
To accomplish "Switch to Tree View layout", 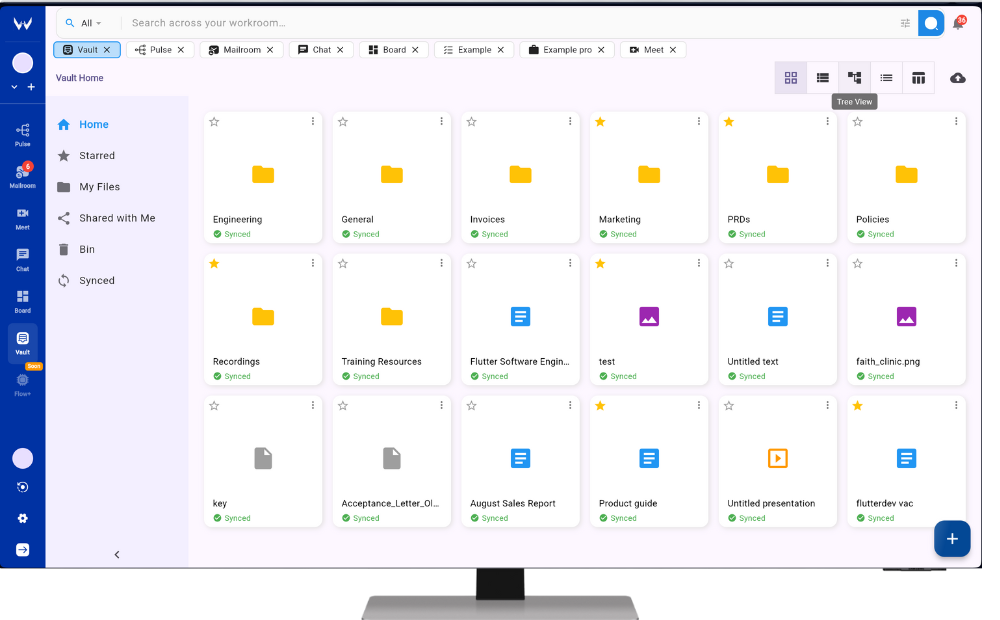I will point(854,78).
